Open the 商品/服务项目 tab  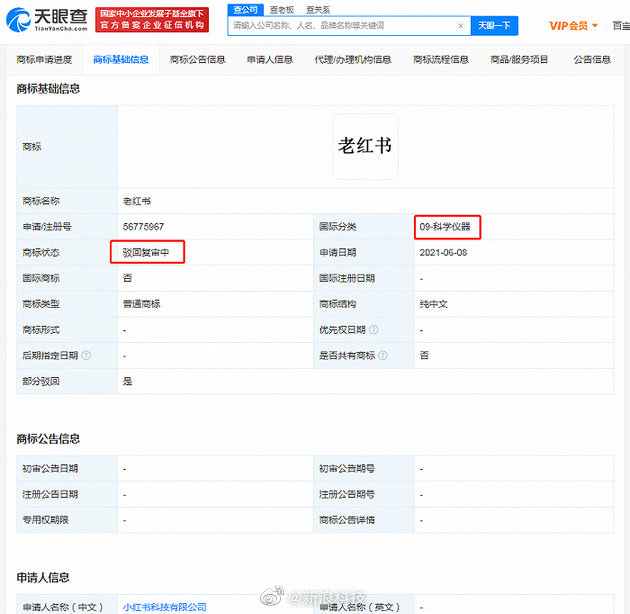click(520, 60)
